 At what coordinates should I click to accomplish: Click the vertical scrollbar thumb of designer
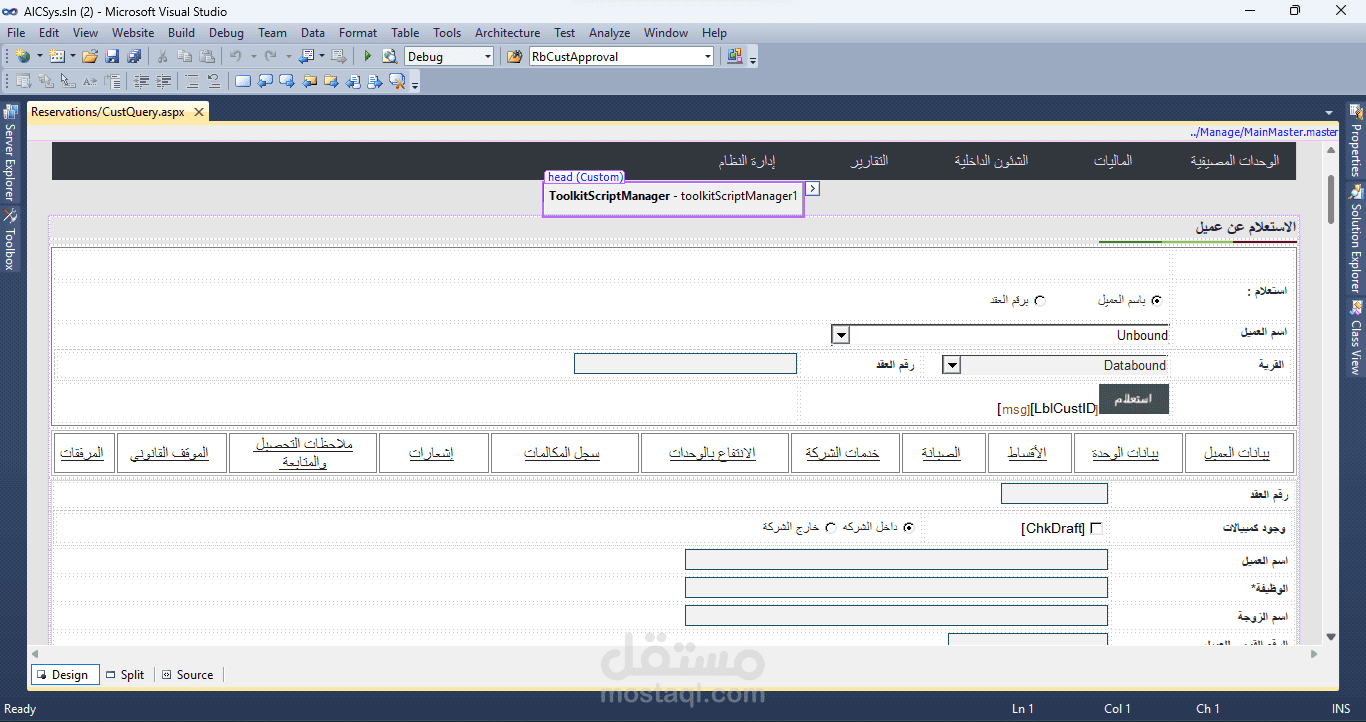coord(1331,200)
